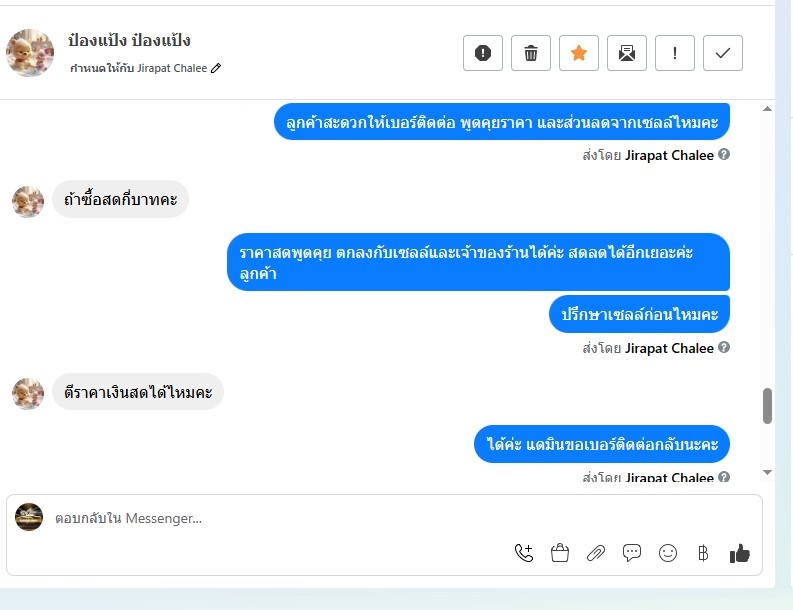Edit assignment with the pencil next to Jirapat Chalee
The height and width of the screenshot is (610, 793).
click(216, 68)
